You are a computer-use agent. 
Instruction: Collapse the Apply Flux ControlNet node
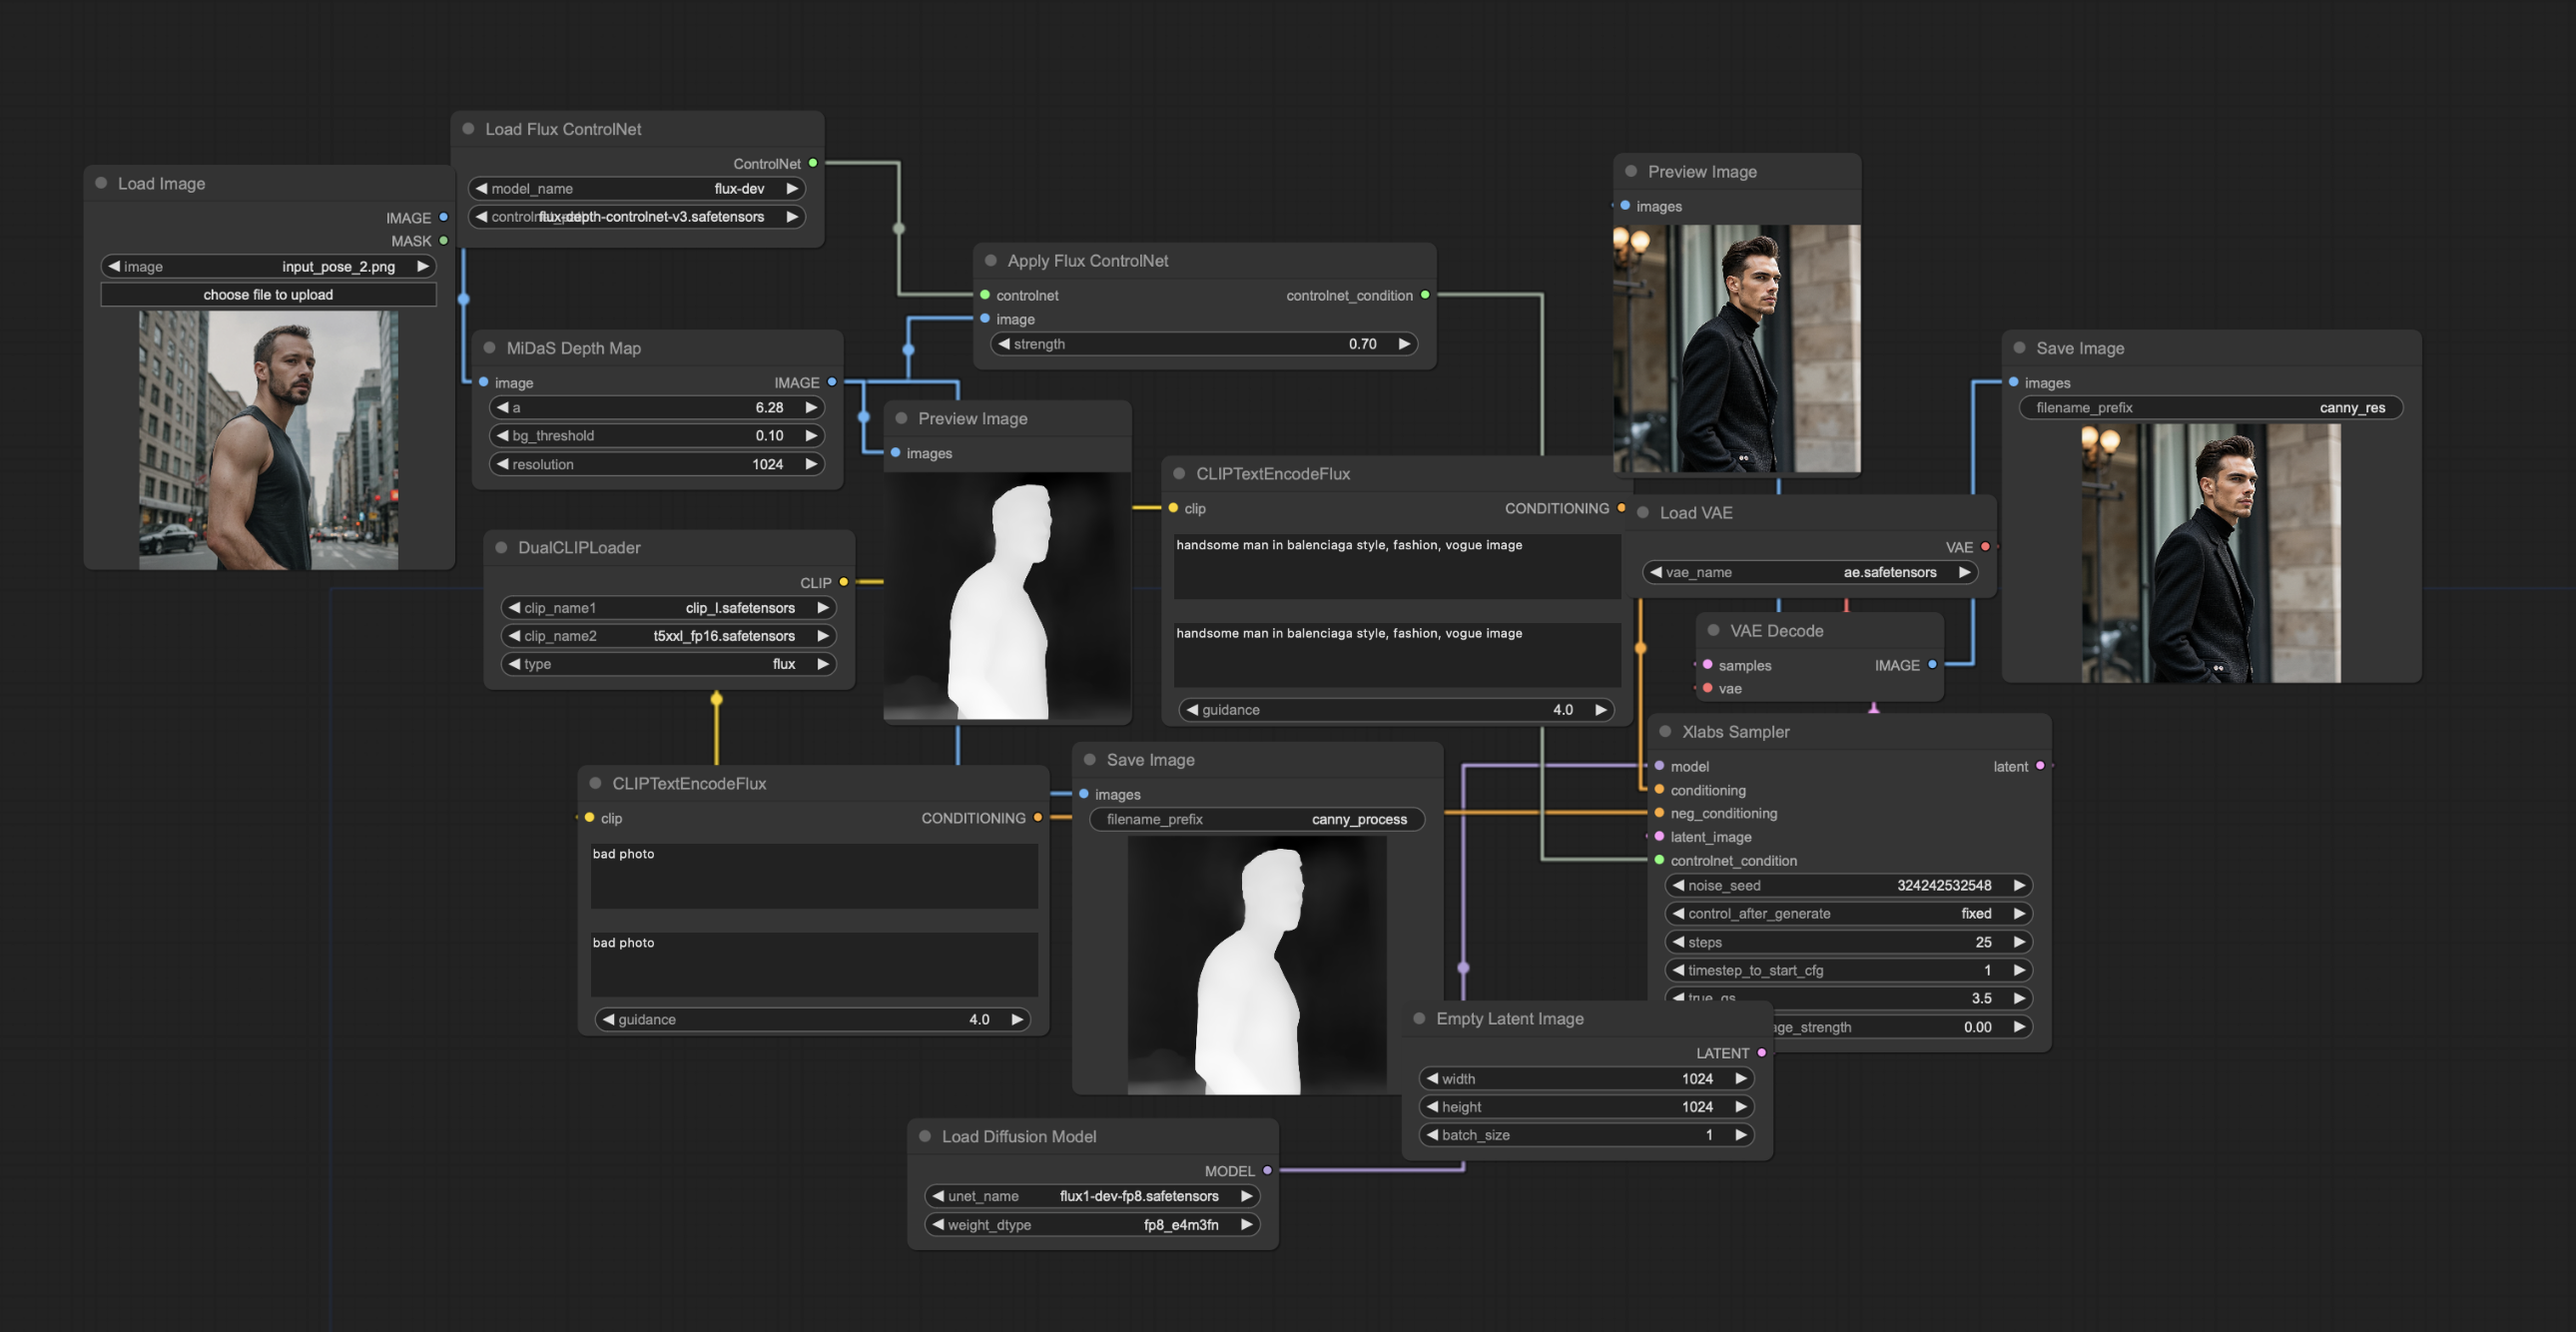[991, 260]
